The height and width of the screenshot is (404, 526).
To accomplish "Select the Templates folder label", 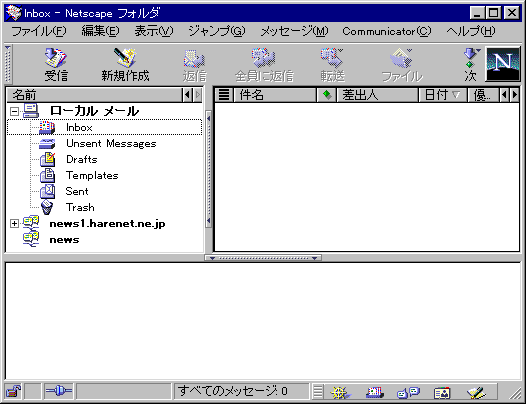I will pyautogui.click(x=92, y=175).
